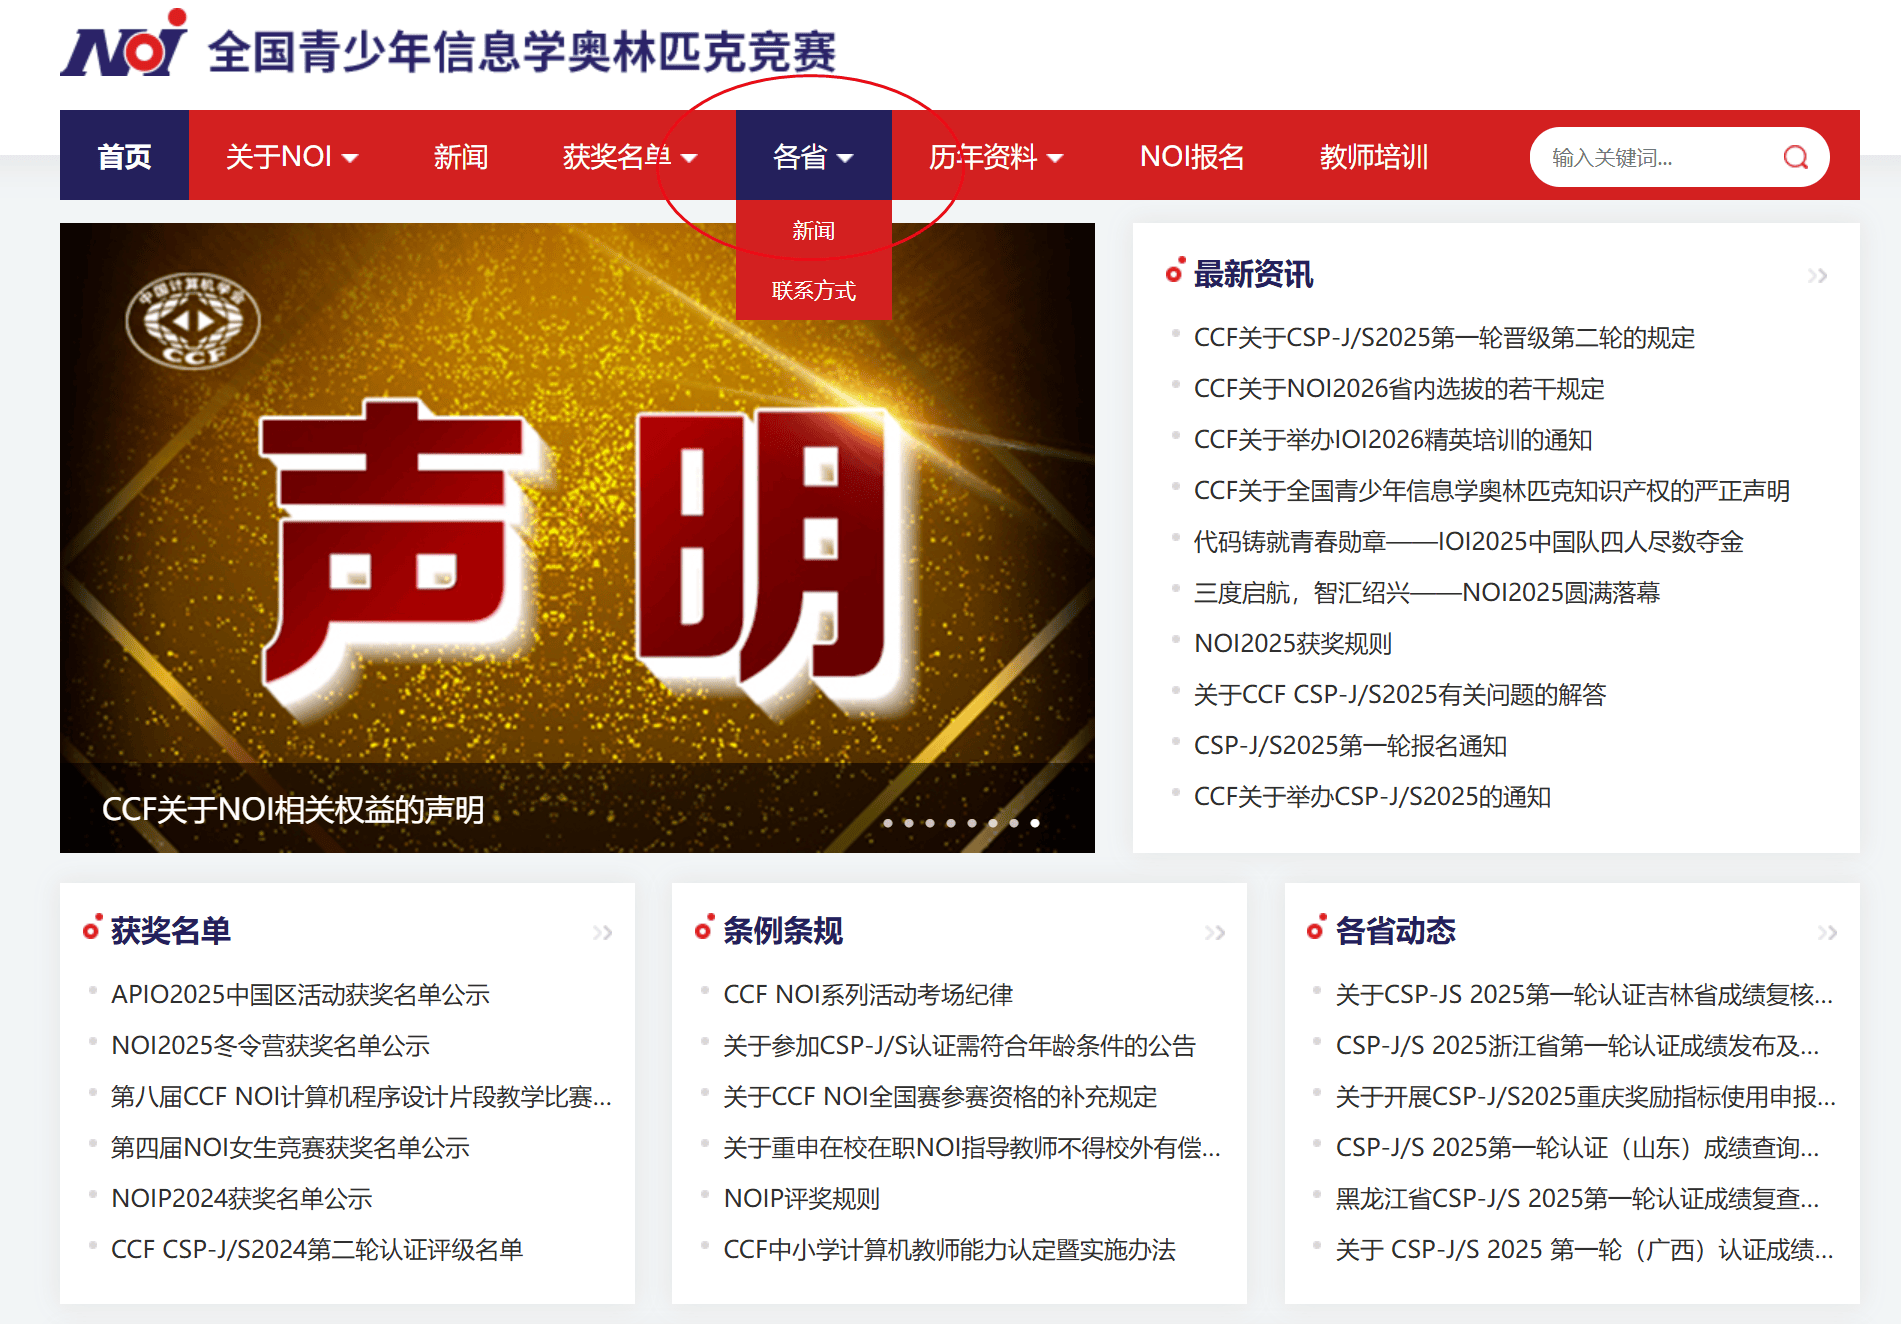
Task: Open more 获奖名单 via double-arrow icon
Action: click(x=602, y=933)
